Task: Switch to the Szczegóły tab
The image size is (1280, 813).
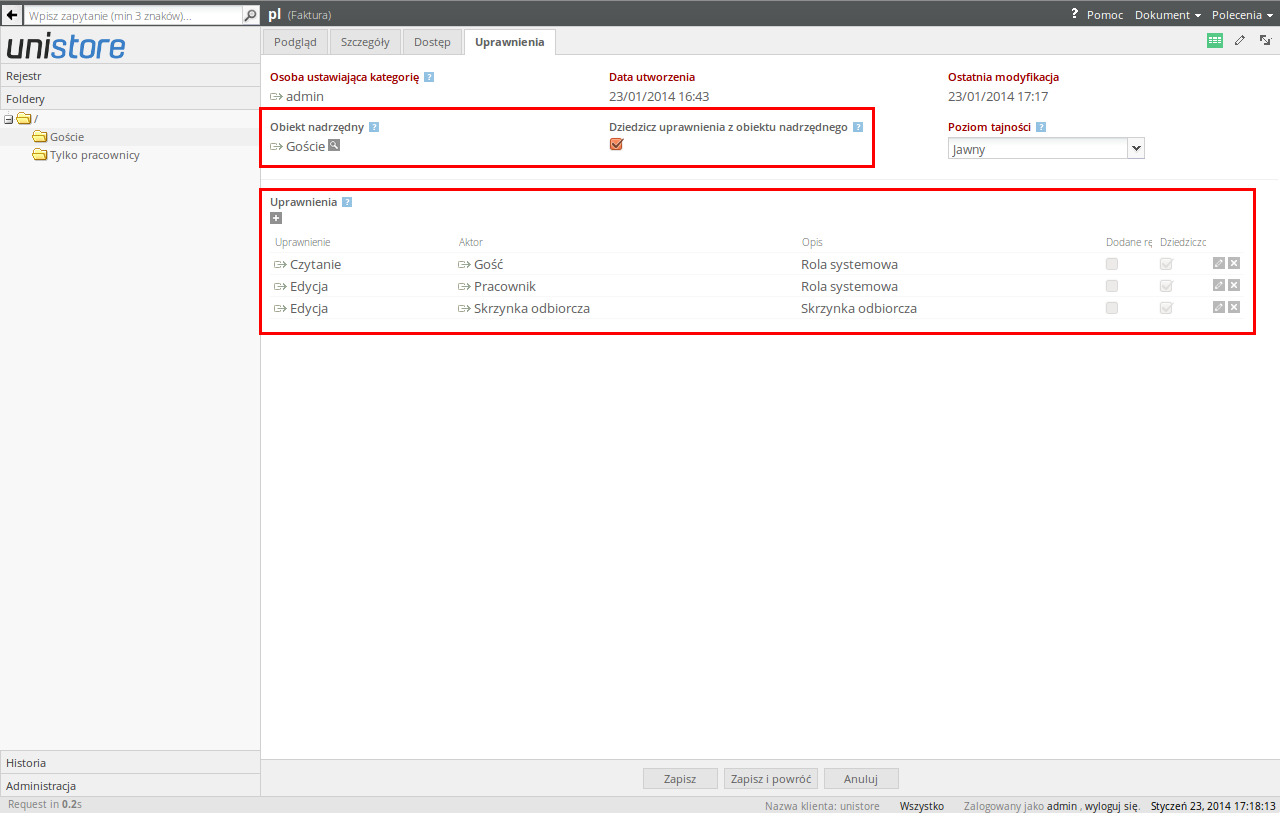Action: (365, 42)
